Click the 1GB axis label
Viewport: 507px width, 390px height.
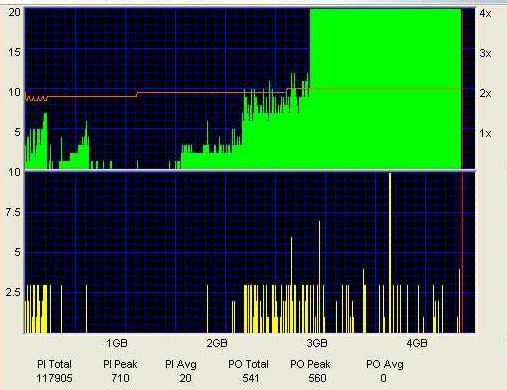click(x=117, y=343)
